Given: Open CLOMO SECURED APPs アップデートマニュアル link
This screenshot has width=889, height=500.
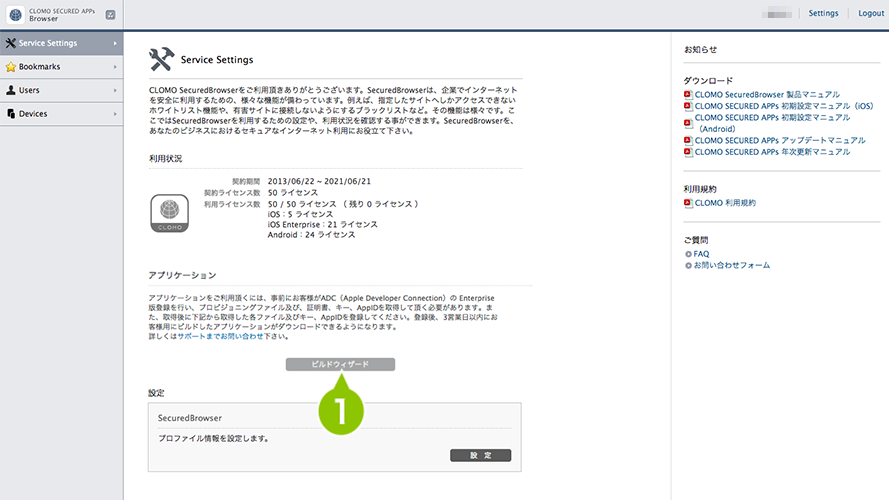Looking at the screenshot, I should (x=780, y=140).
